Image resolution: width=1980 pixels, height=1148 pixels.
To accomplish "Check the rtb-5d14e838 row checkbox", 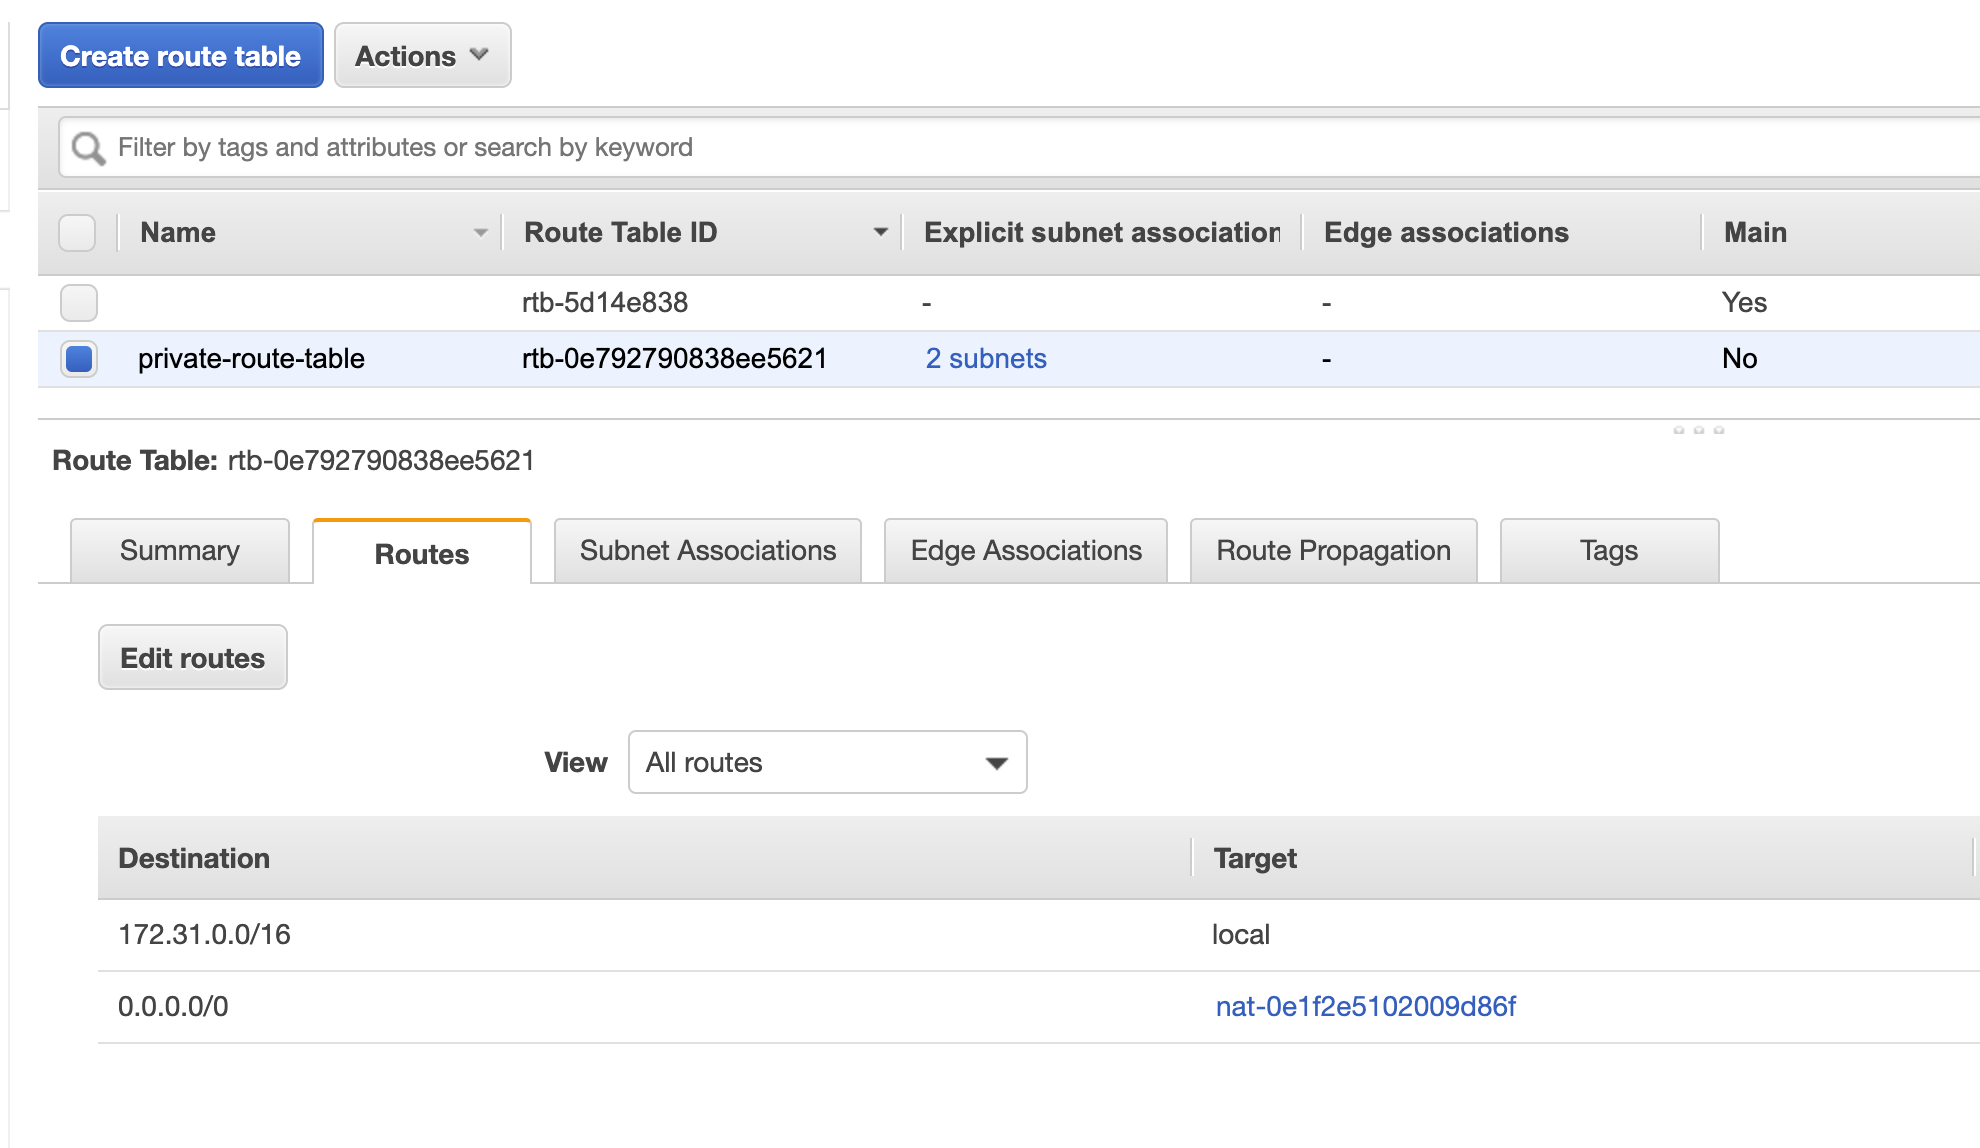I will click(78, 303).
